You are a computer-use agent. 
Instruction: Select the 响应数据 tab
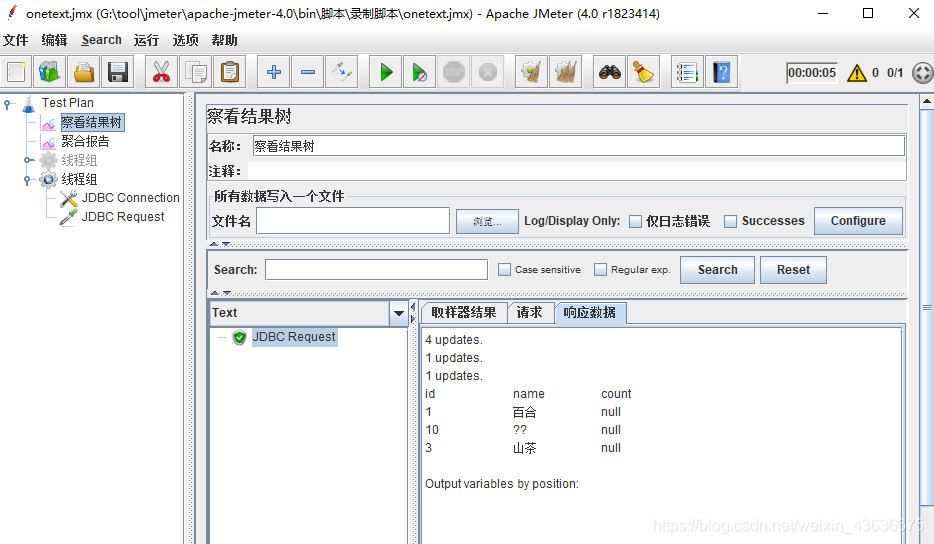coord(590,313)
